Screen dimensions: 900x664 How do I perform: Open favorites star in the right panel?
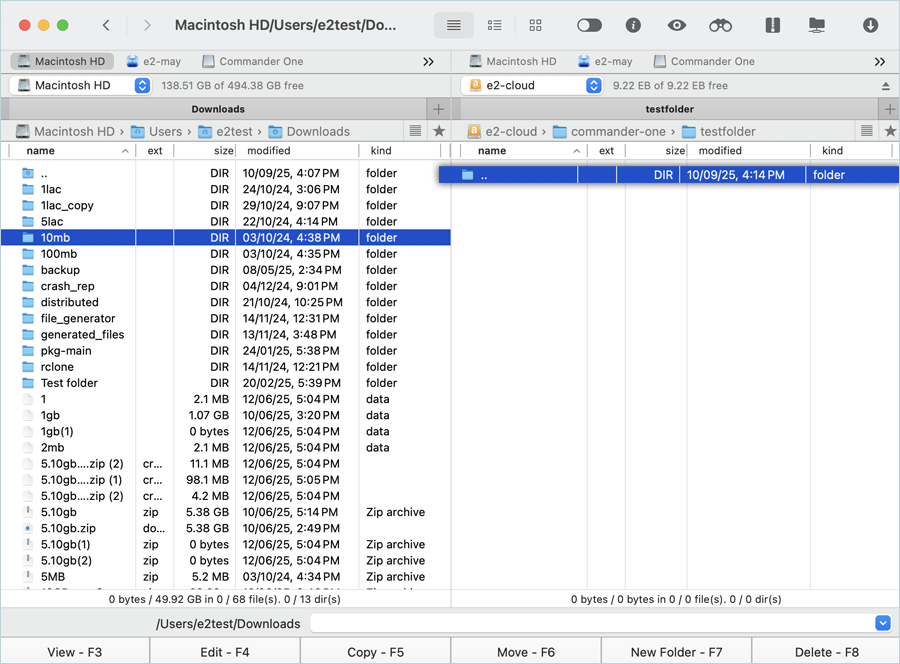click(890, 131)
